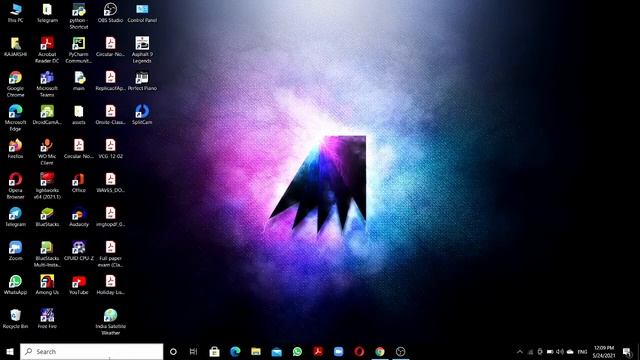Open WO Mic Client desktop shortcut
Screen dimensions: 640x360
[x=47, y=151]
